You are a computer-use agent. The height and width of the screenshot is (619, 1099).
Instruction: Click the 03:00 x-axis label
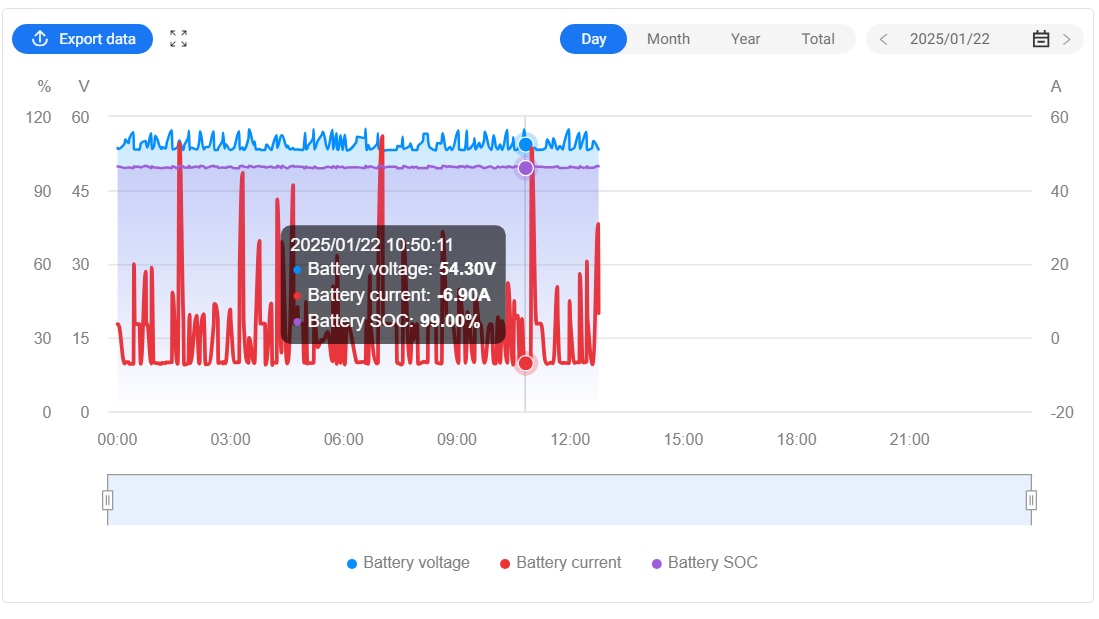tap(231, 440)
